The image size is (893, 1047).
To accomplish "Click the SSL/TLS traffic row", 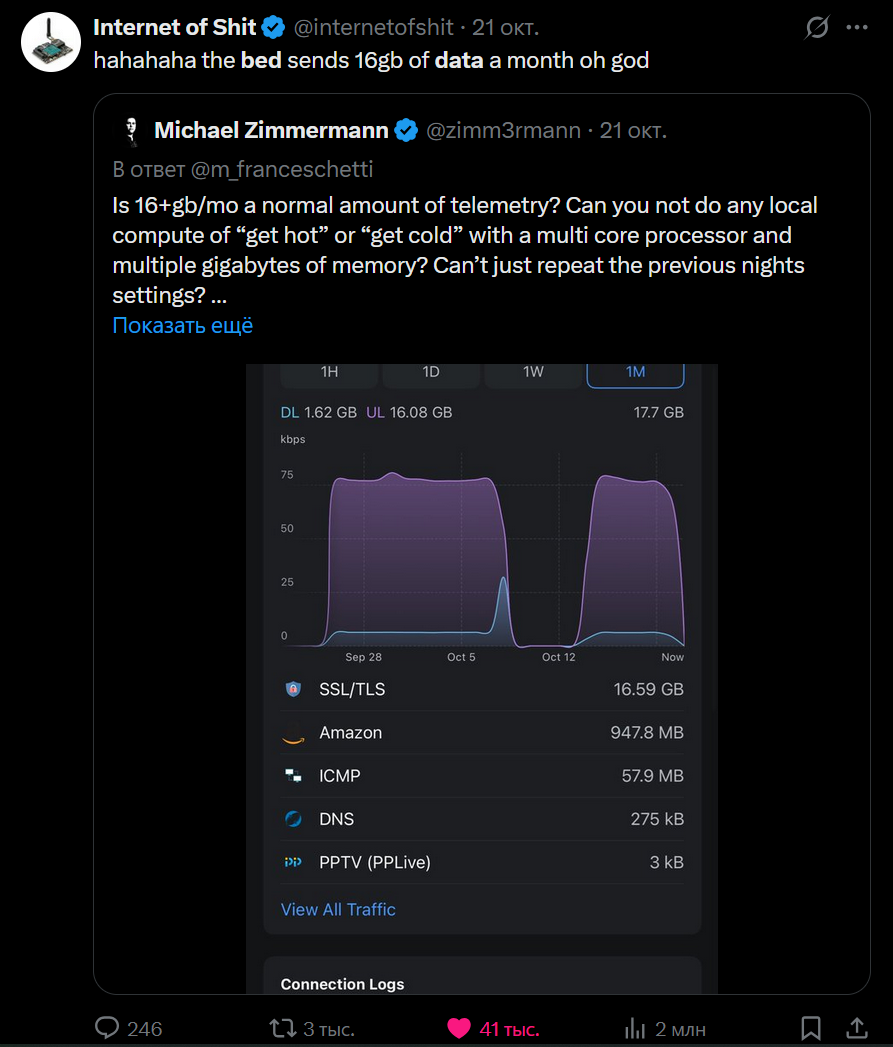I will pos(482,689).
